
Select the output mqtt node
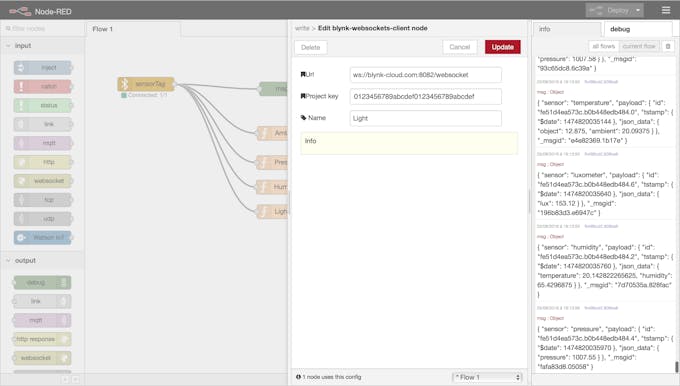click(x=42, y=320)
